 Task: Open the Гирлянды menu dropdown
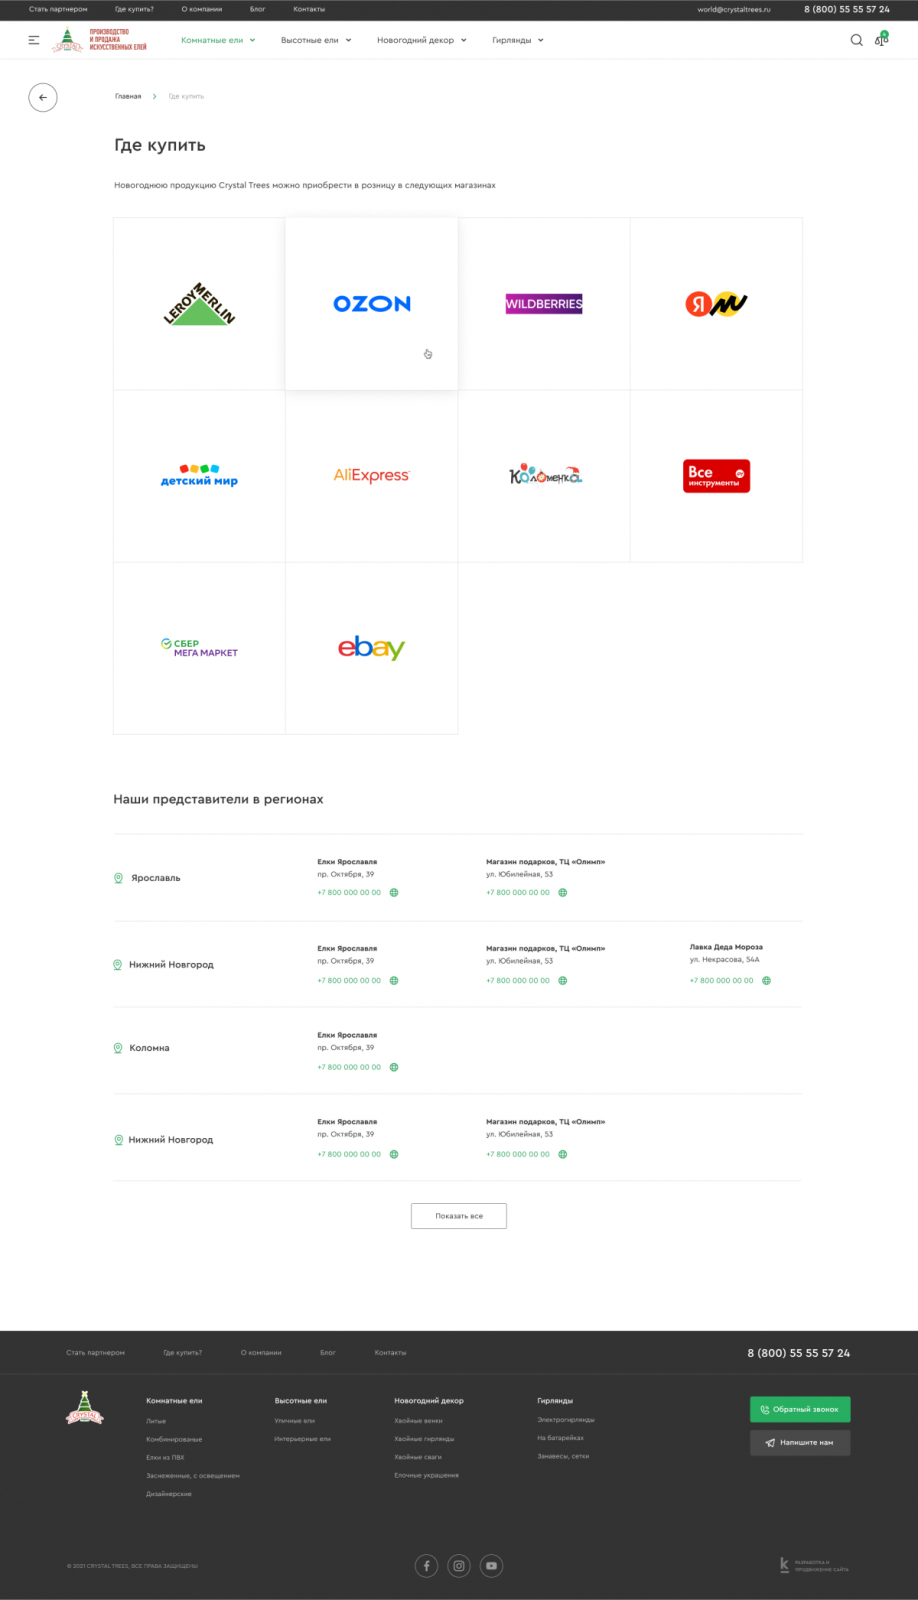[x=518, y=40]
